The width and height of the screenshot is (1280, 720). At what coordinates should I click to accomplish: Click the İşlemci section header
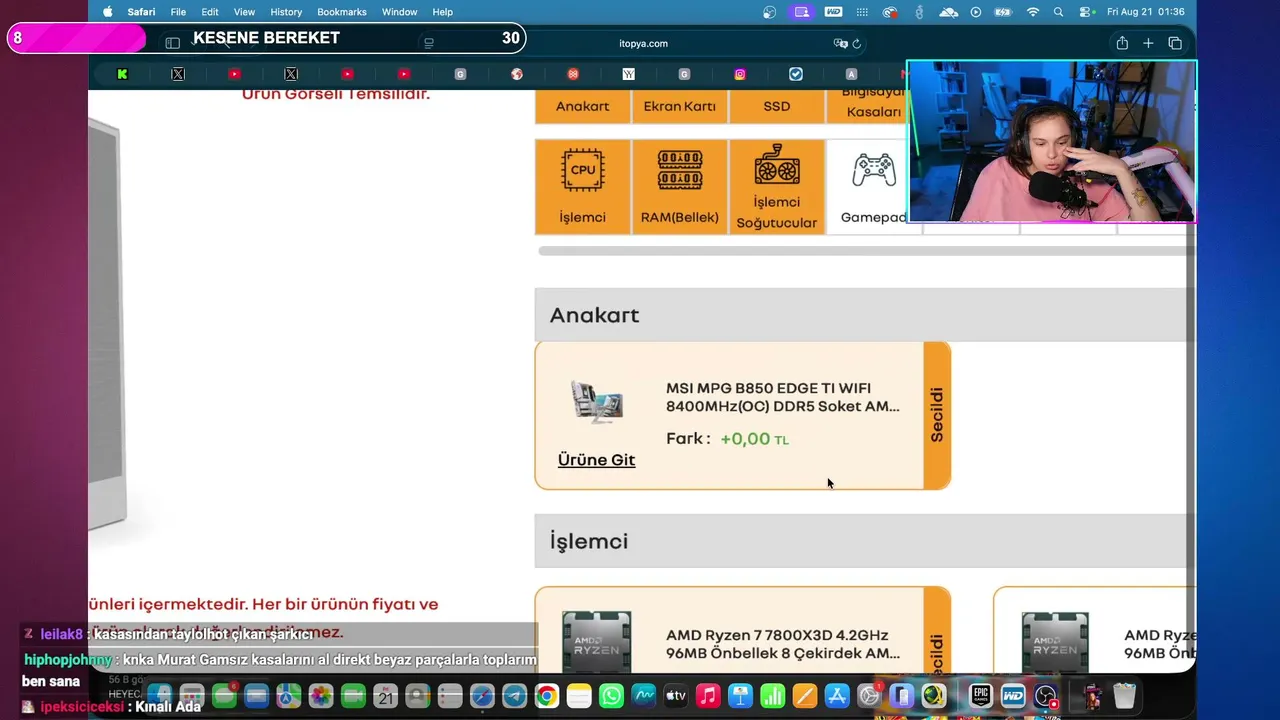tap(865, 541)
